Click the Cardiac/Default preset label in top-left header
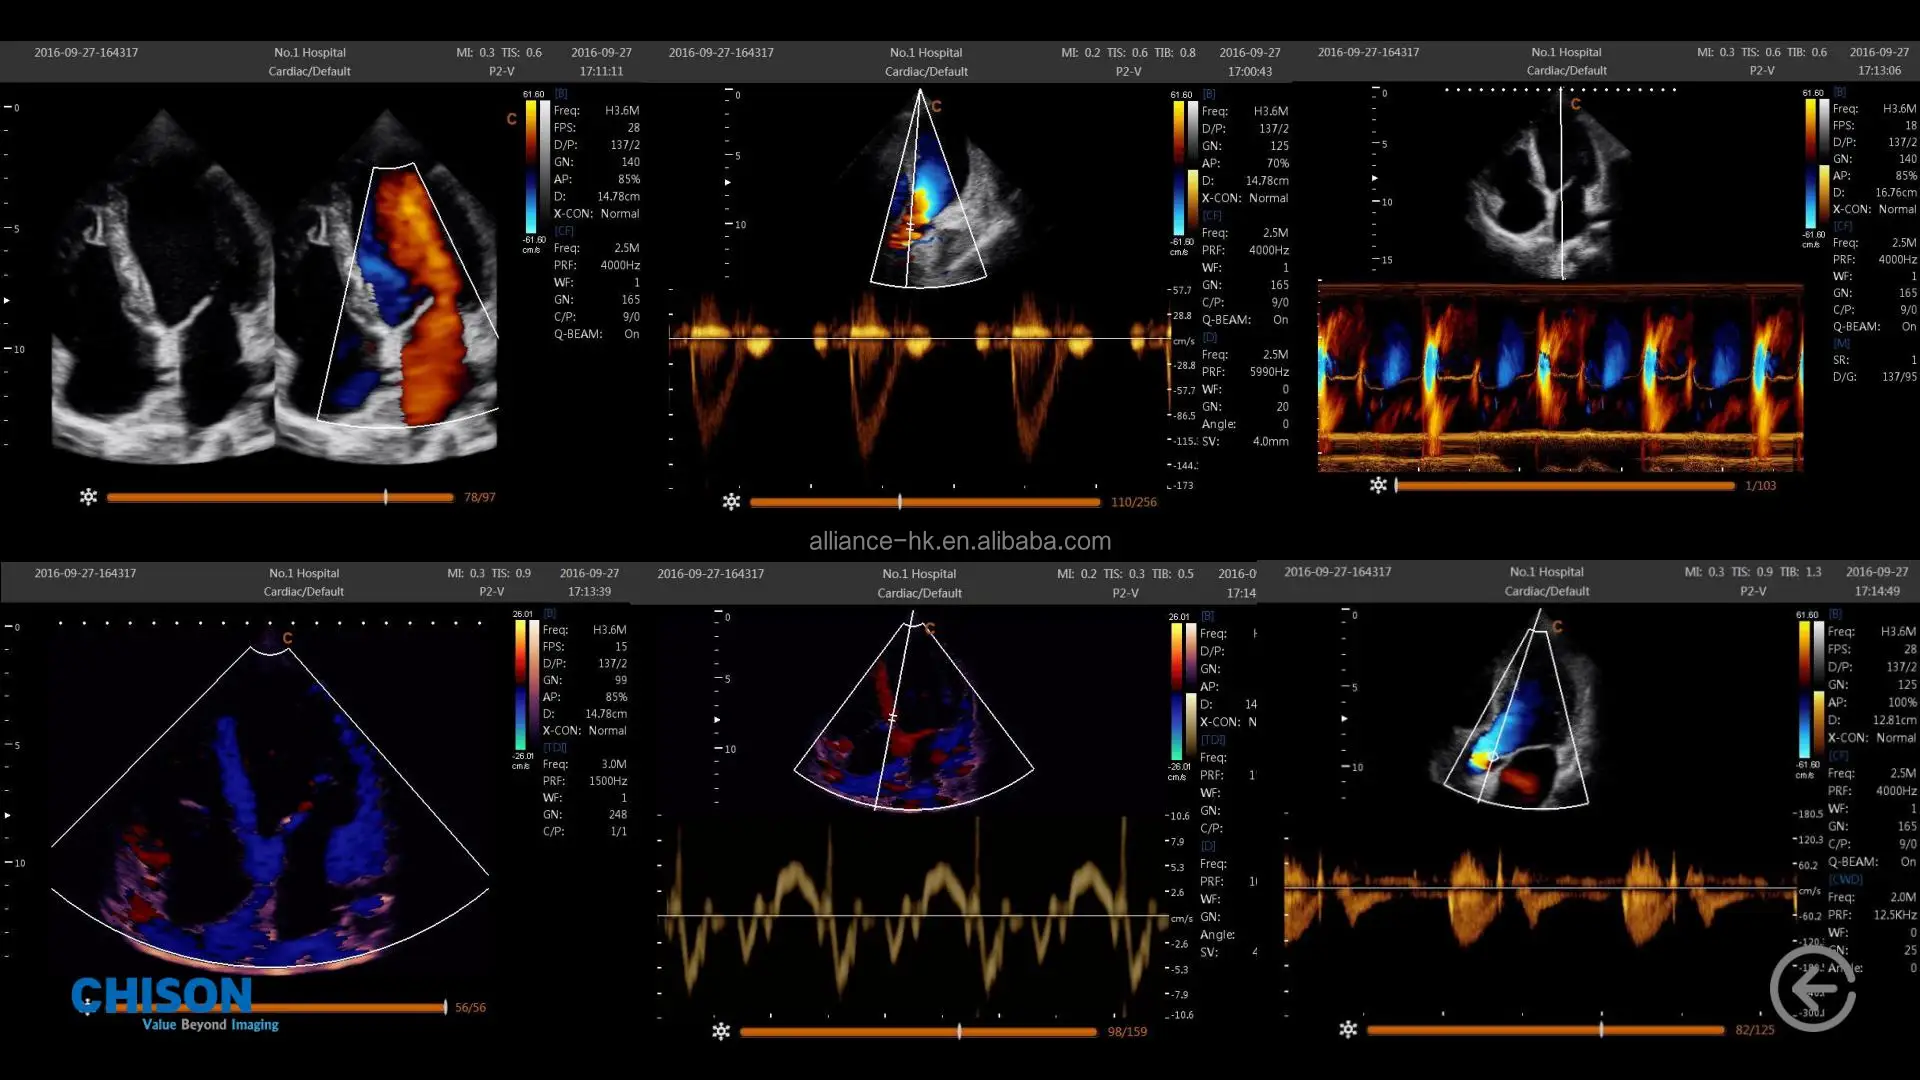The height and width of the screenshot is (1080, 1920). pos(309,71)
